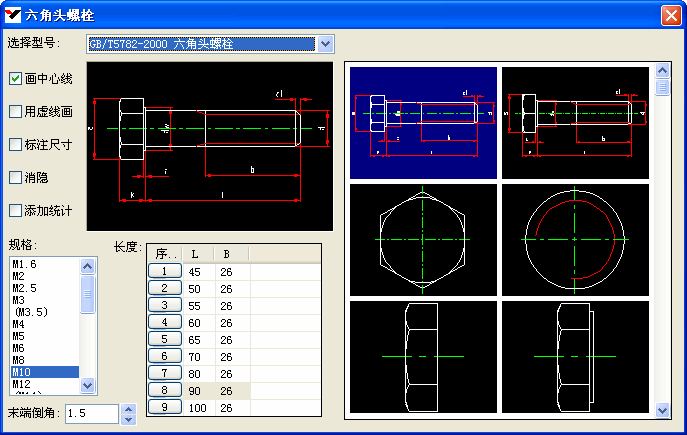Click row button 5 in length table
687x435 pixels.
(x=164, y=339)
